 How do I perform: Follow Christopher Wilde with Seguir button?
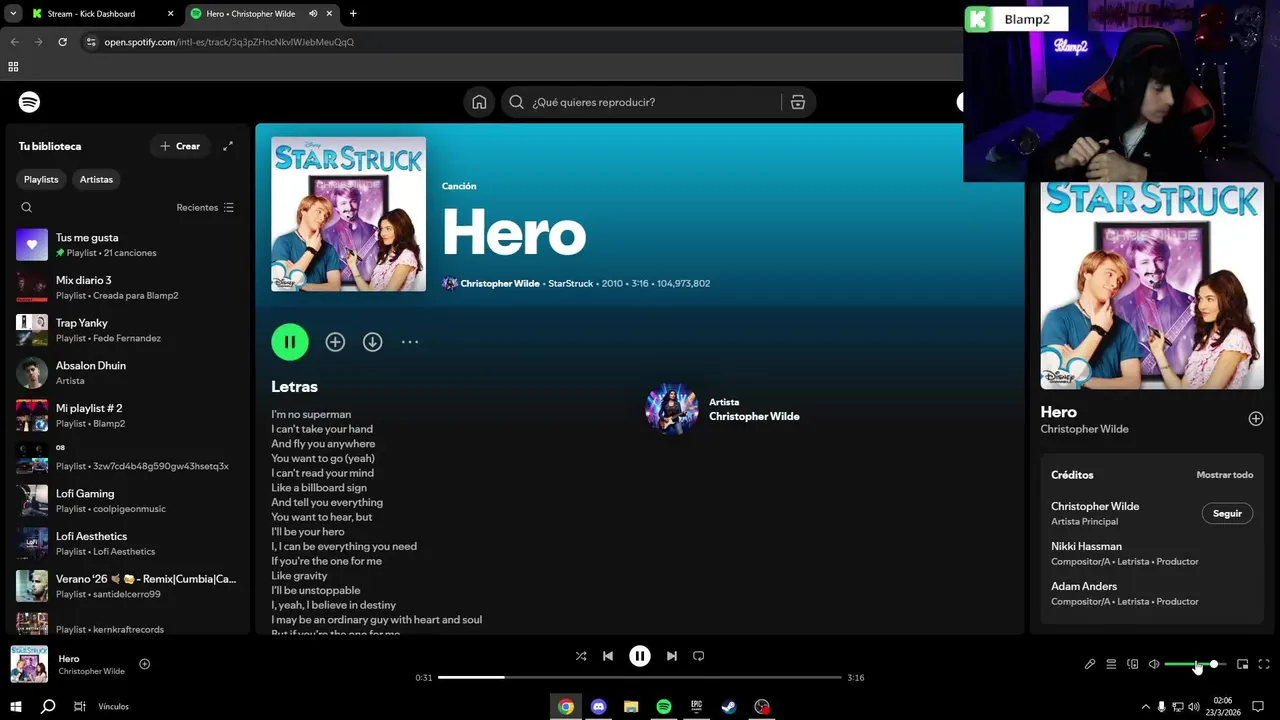coord(1227,513)
